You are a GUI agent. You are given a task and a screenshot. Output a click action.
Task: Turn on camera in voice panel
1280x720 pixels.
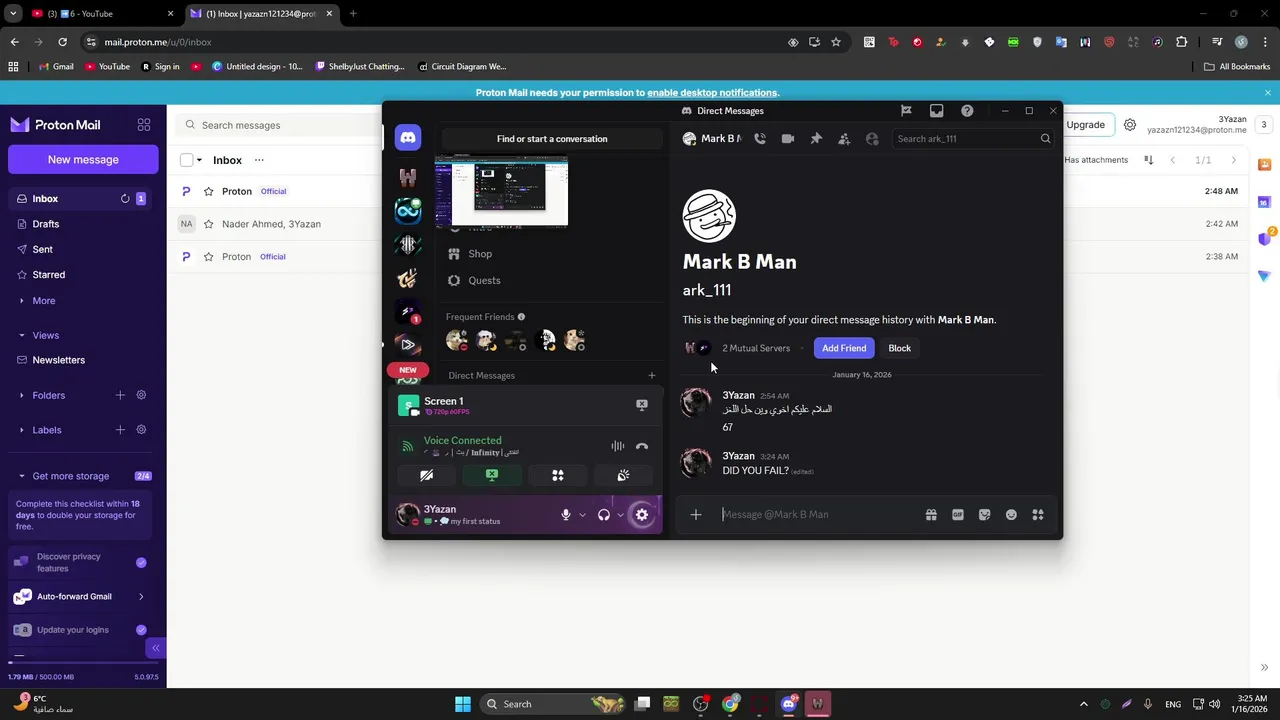(427, 475)
